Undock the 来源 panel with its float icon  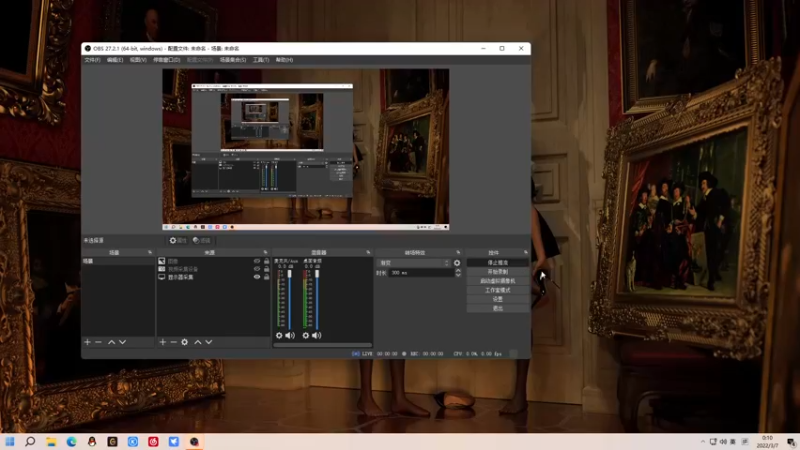[x=265, y=252]
